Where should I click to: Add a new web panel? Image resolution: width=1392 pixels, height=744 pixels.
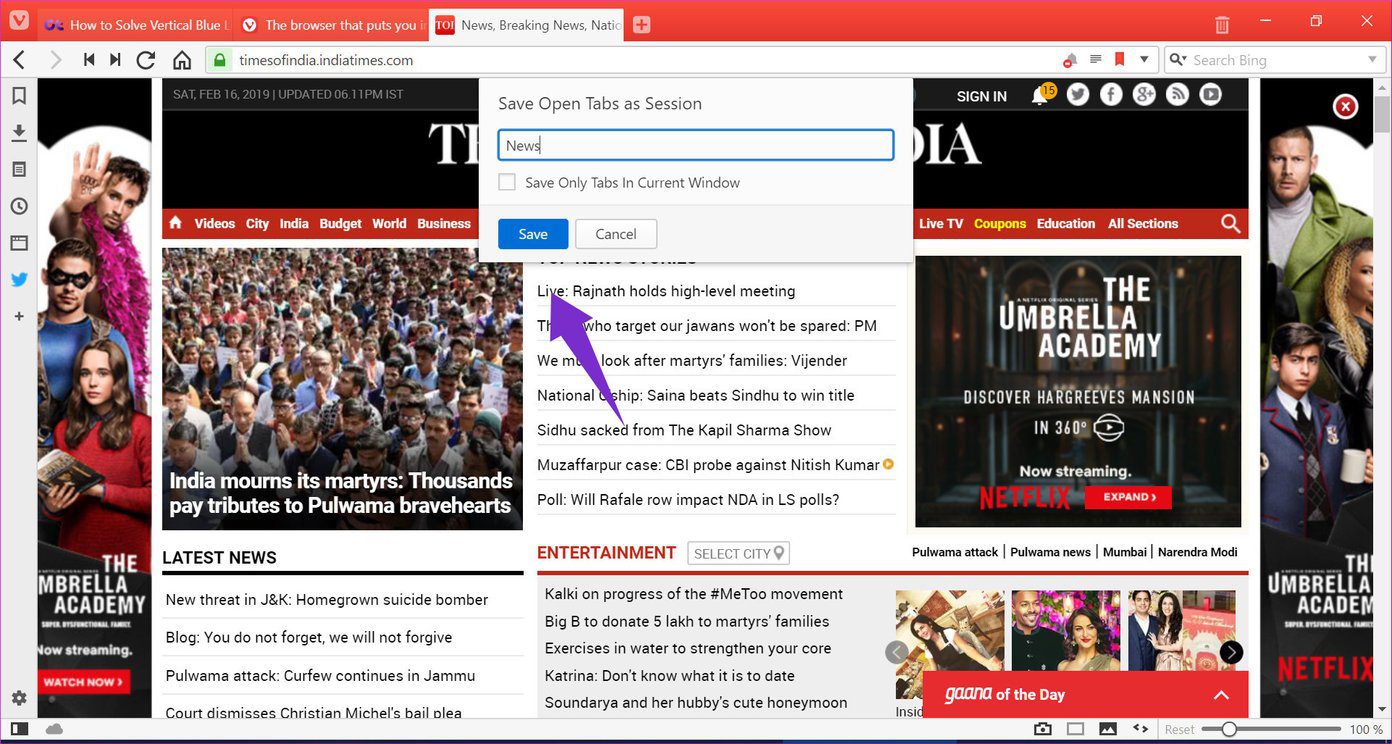point(19,316)
